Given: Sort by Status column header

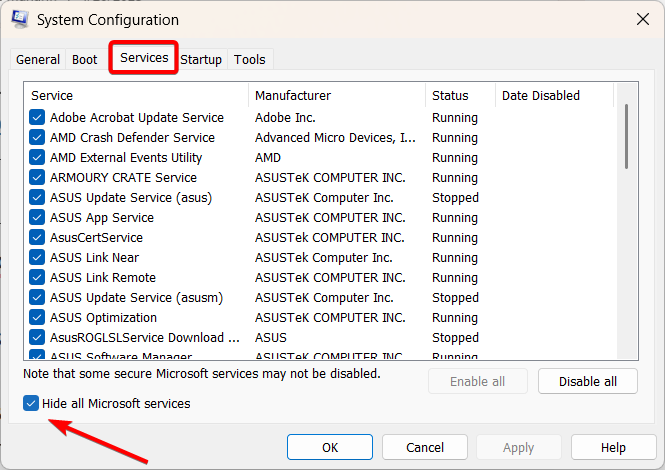Looking at the screenshot, I should point(460,95).
